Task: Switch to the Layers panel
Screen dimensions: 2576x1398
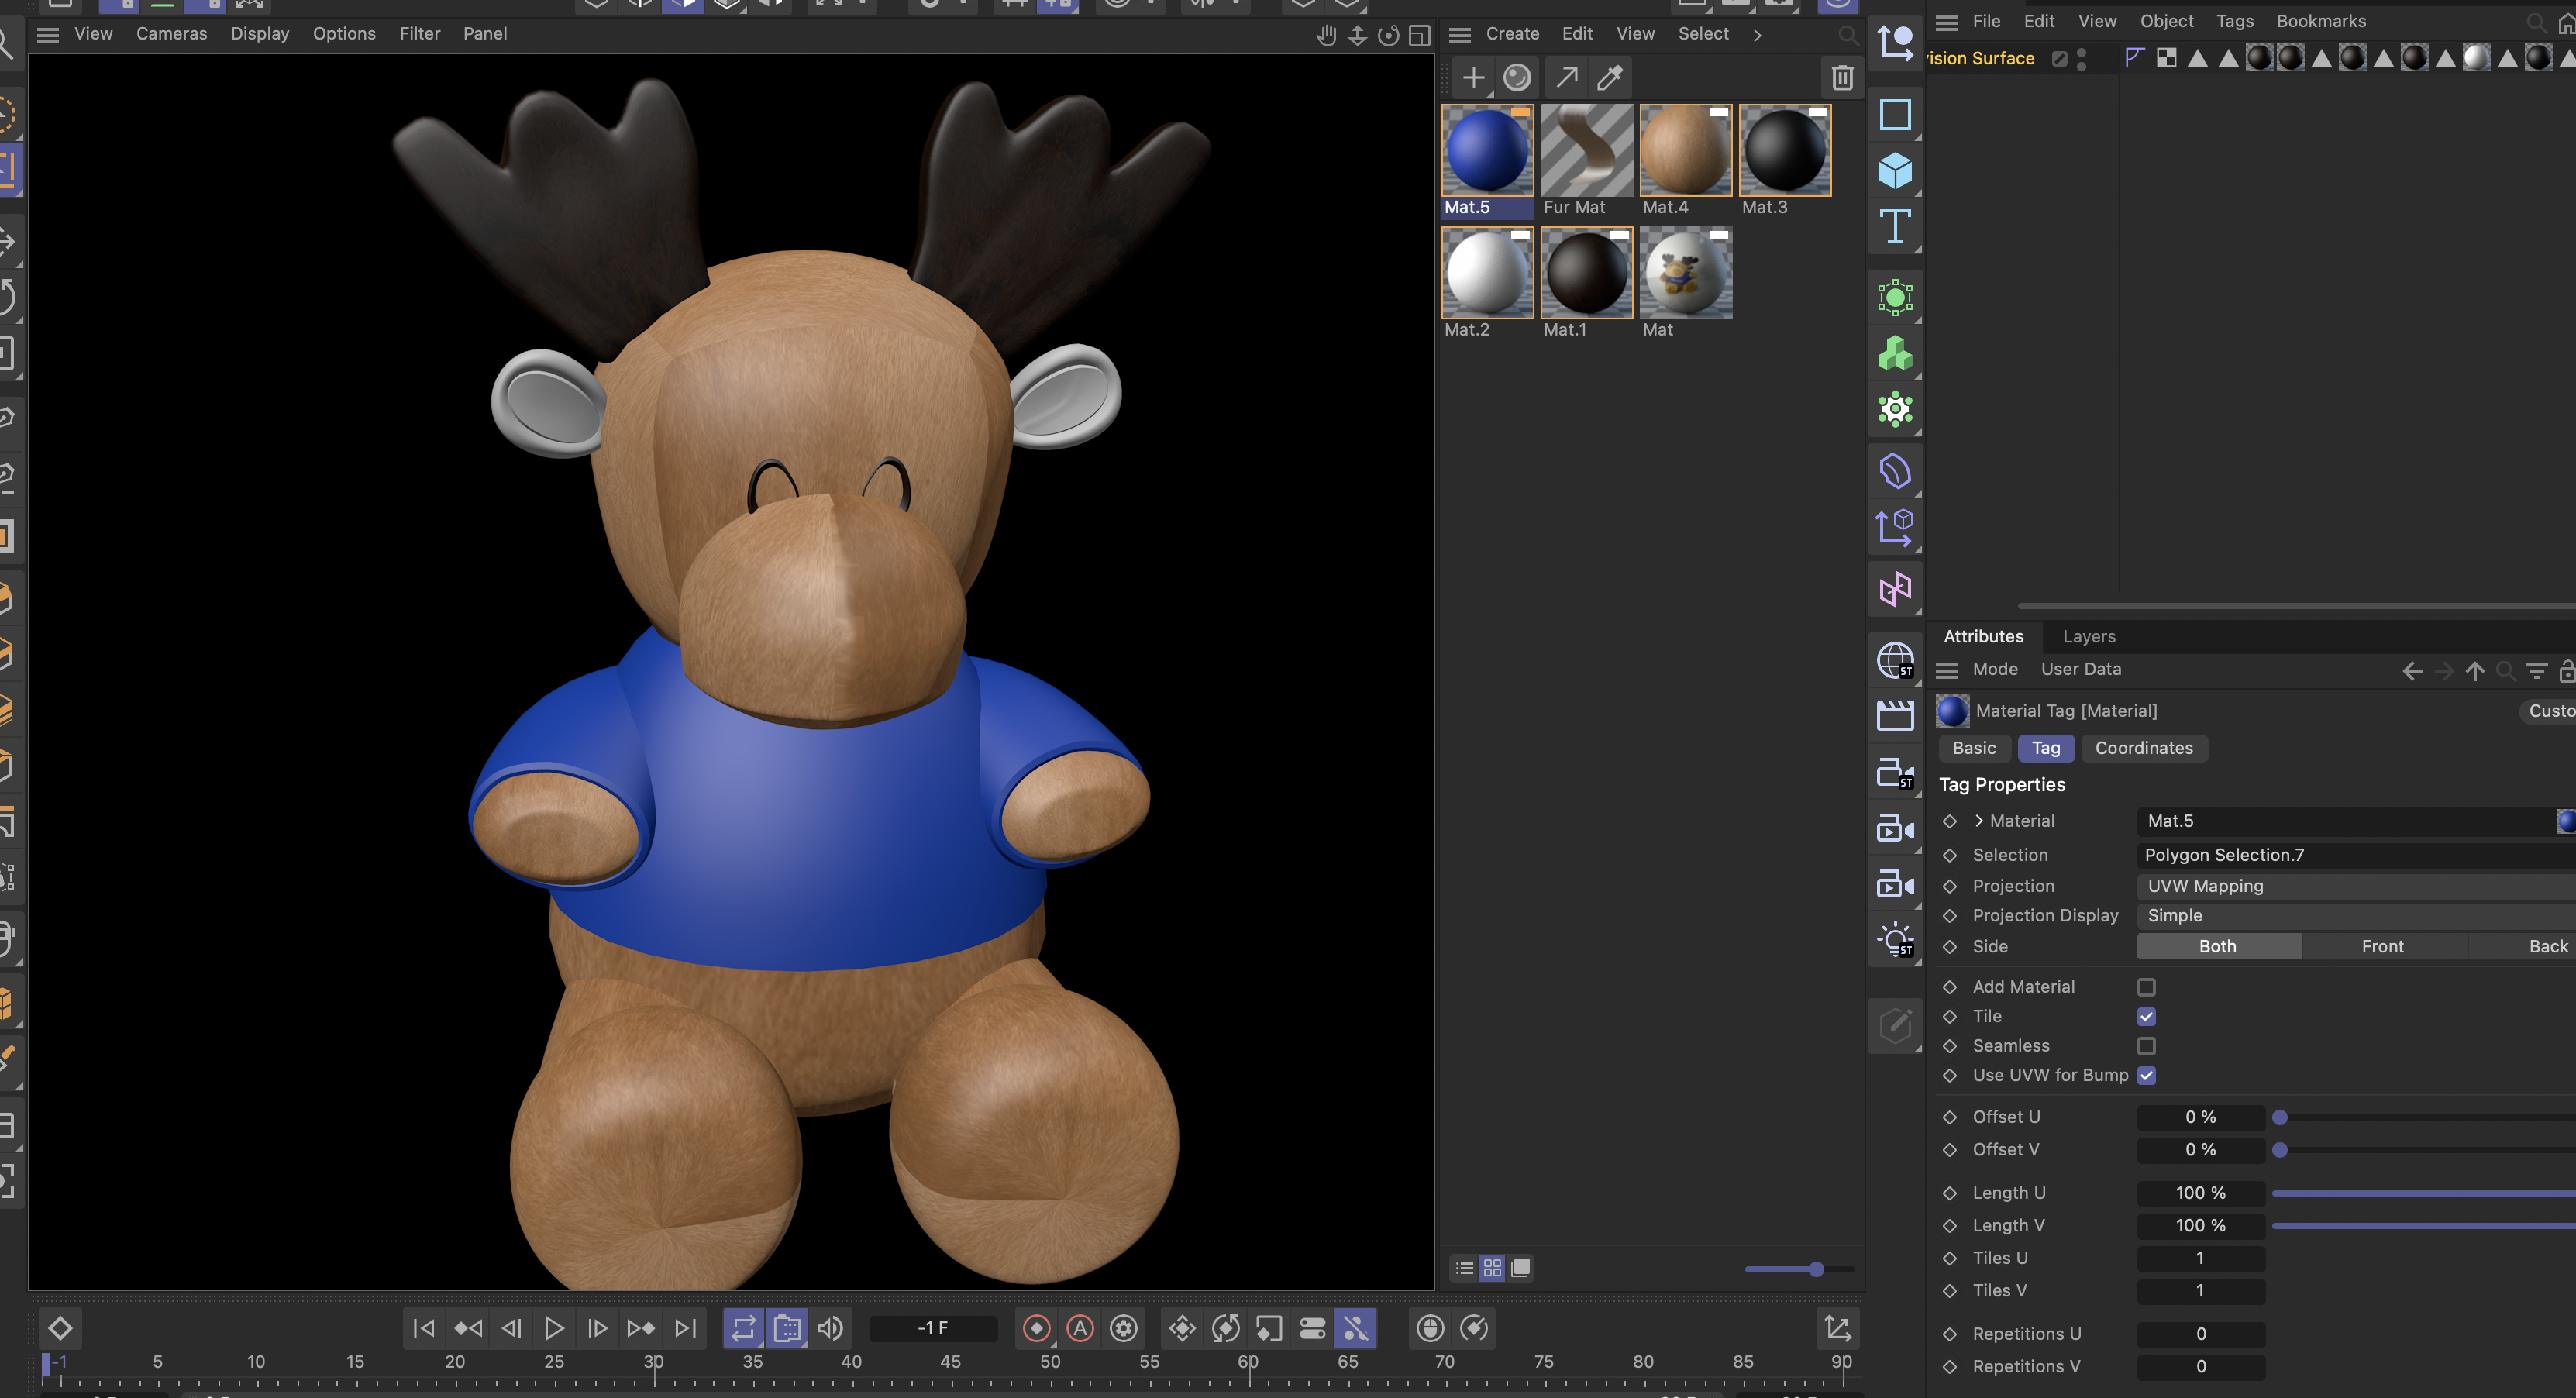Action: point(2089,636)
